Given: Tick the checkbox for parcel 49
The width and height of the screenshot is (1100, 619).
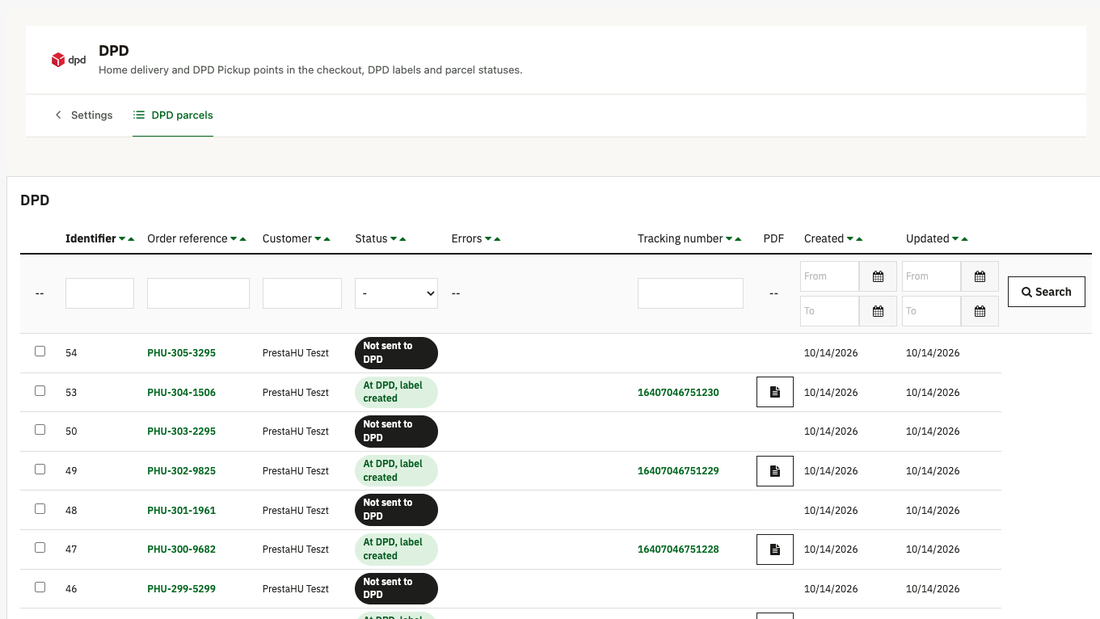Looking at the screenshot, I should tap(40, 469).
